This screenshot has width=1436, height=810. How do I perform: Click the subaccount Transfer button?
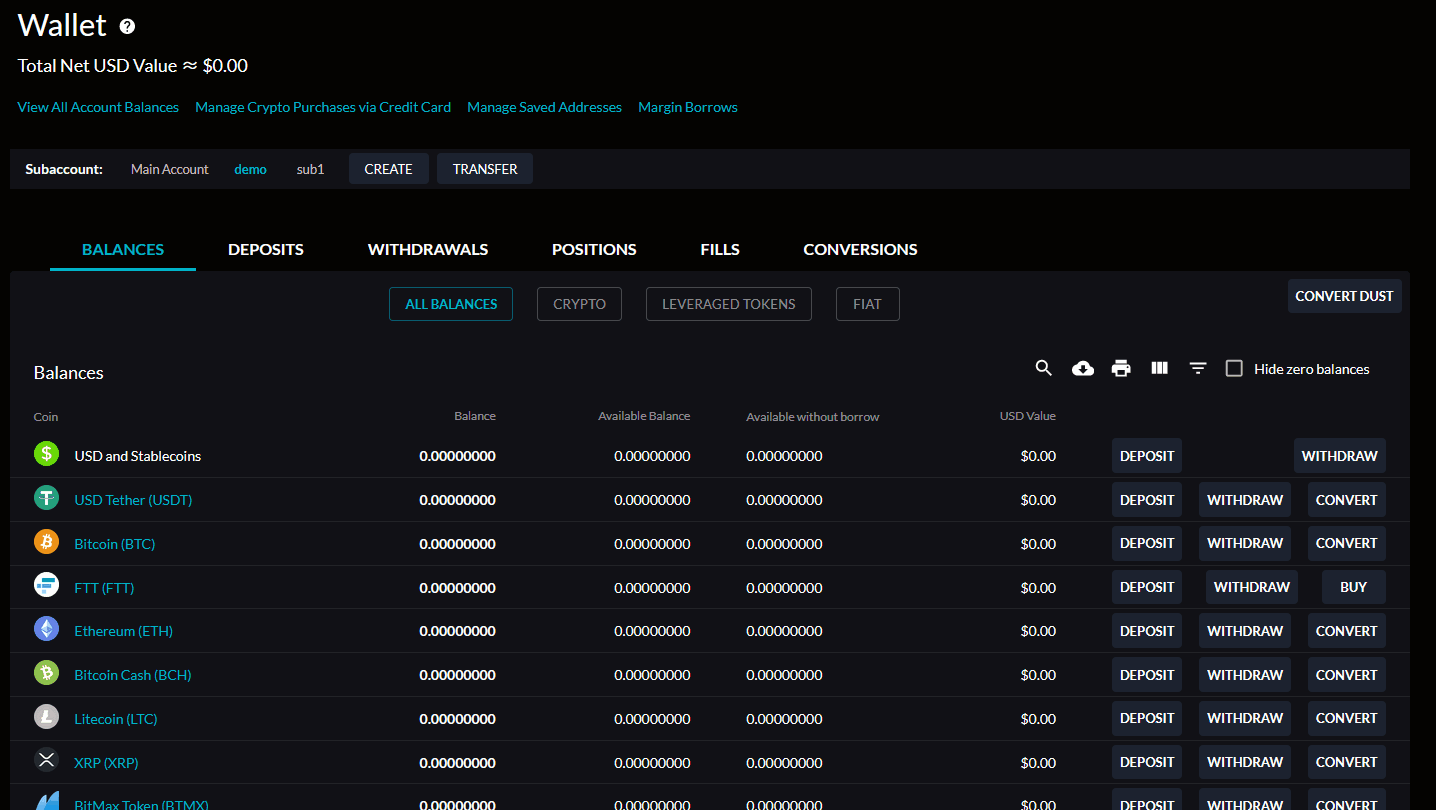485,169
